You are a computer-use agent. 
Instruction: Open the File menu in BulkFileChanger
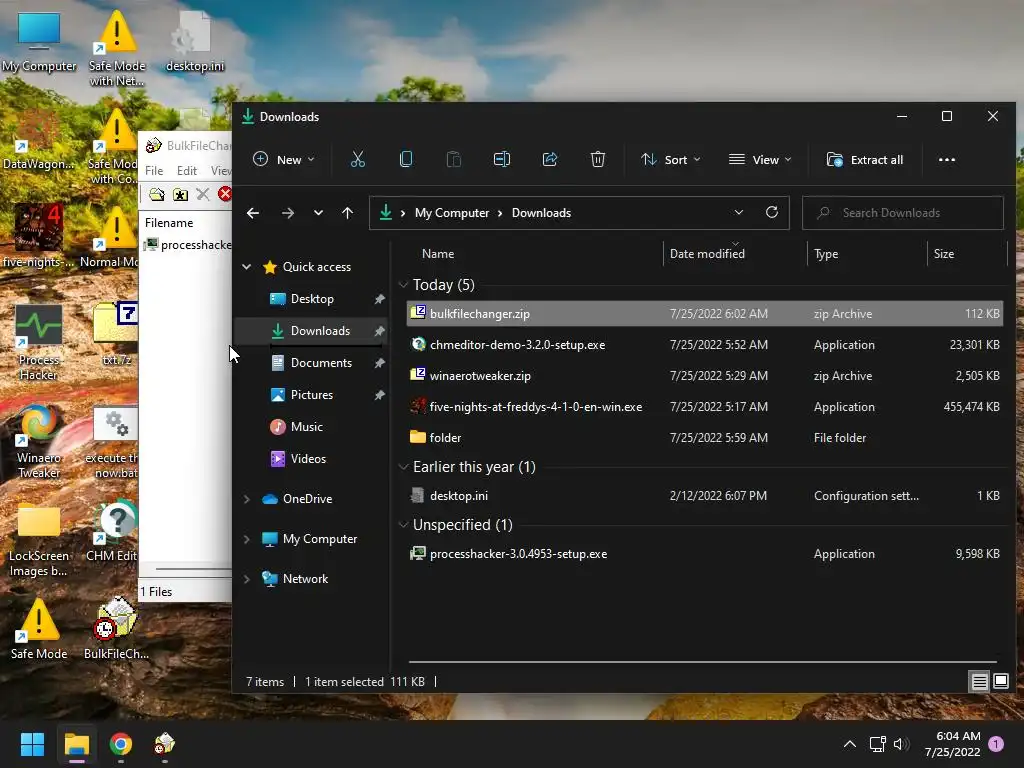click(x=154, y=170)
